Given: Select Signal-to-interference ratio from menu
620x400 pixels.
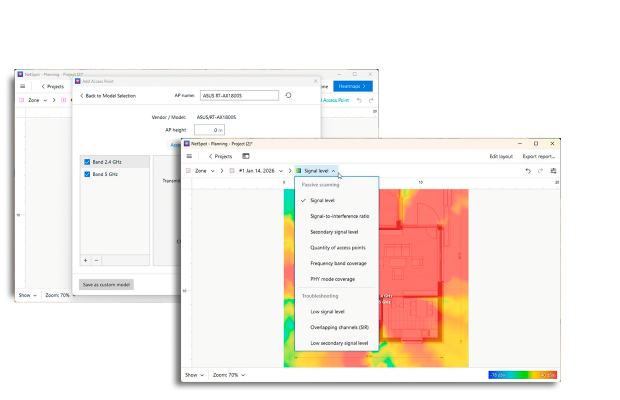Looking at the screenshot, I should click(339, 216).
